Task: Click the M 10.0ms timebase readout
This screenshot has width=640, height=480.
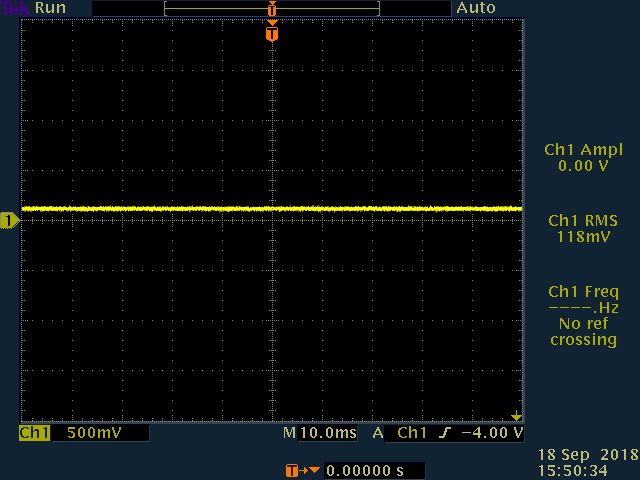Action: [x=320, y=433]
